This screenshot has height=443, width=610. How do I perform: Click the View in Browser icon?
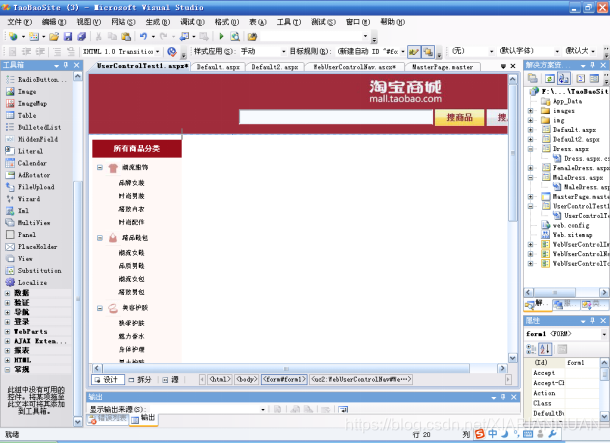click(235, 37)
